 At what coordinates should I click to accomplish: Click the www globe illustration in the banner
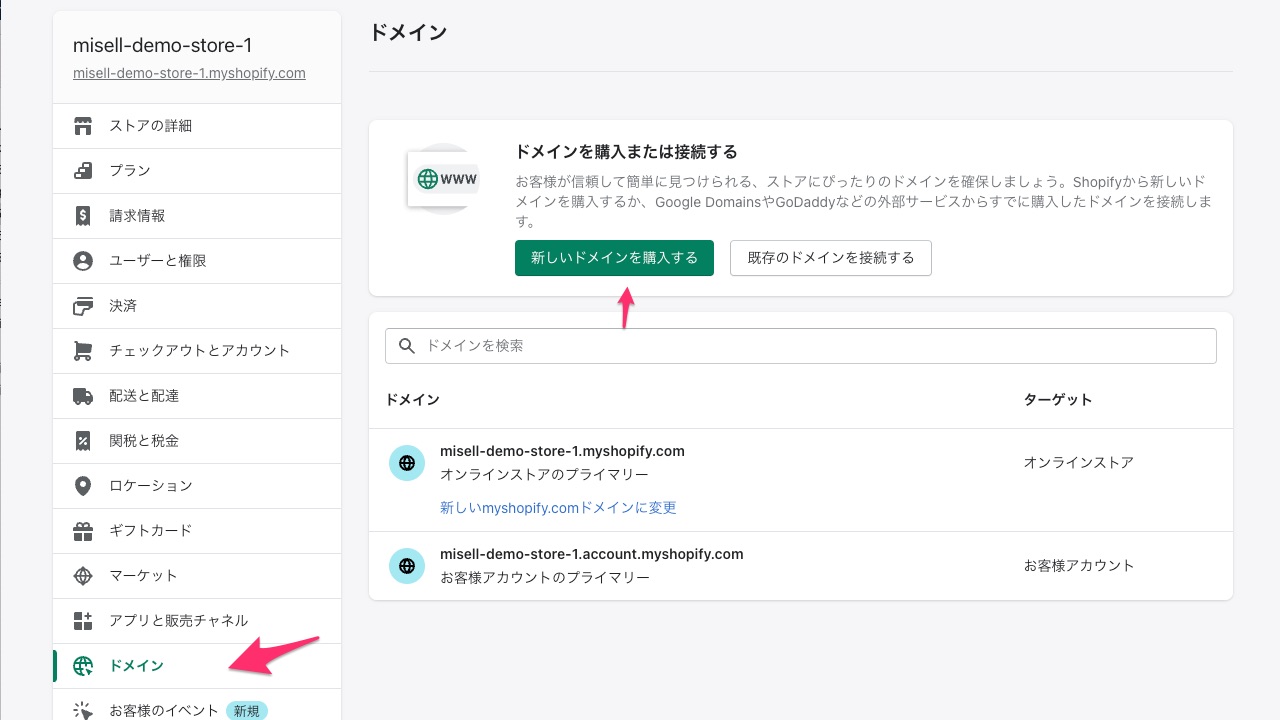pos(443,180)
